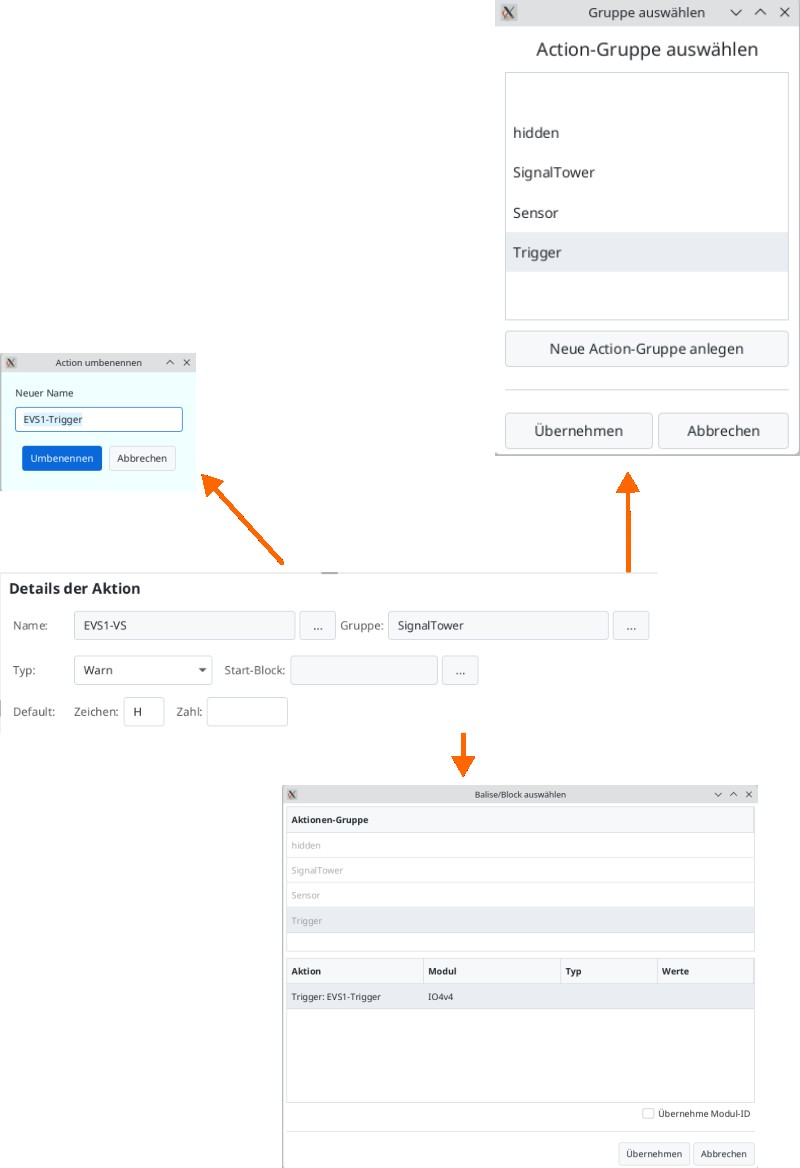This screenshot has height=1168, width=800.
Task: Maximize the Balise/Block auswählen window
Action: coord(734,795)
